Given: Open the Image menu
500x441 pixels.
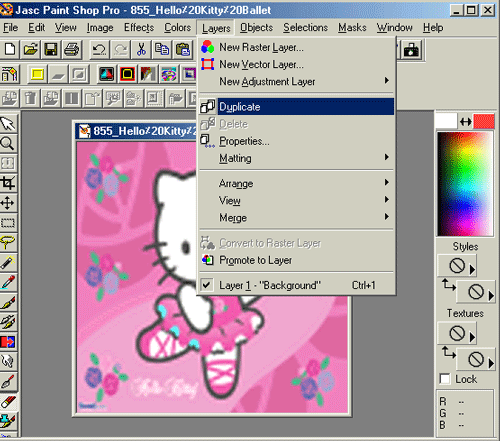Looking at the screenshot, I should point(100,27).
